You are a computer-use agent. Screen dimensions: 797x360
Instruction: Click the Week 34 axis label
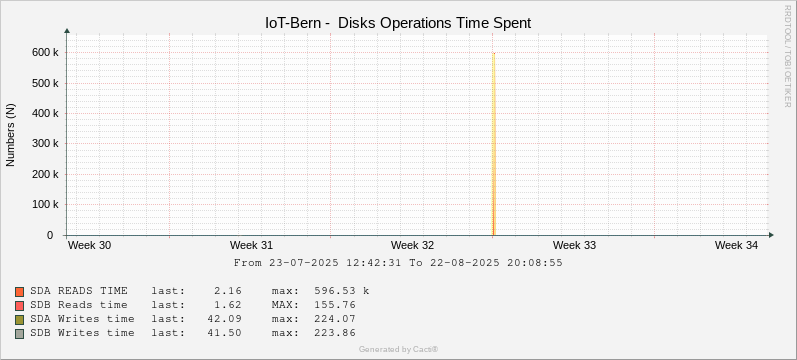tap(736, 245)
